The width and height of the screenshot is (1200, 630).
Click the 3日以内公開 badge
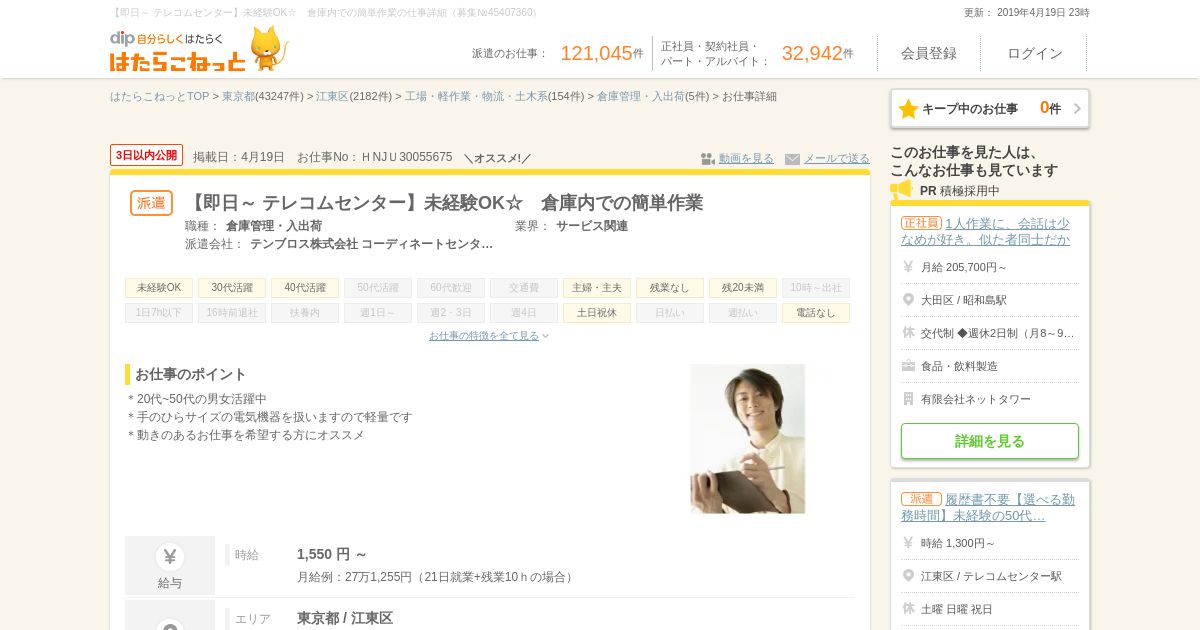[x=146, y=155]
